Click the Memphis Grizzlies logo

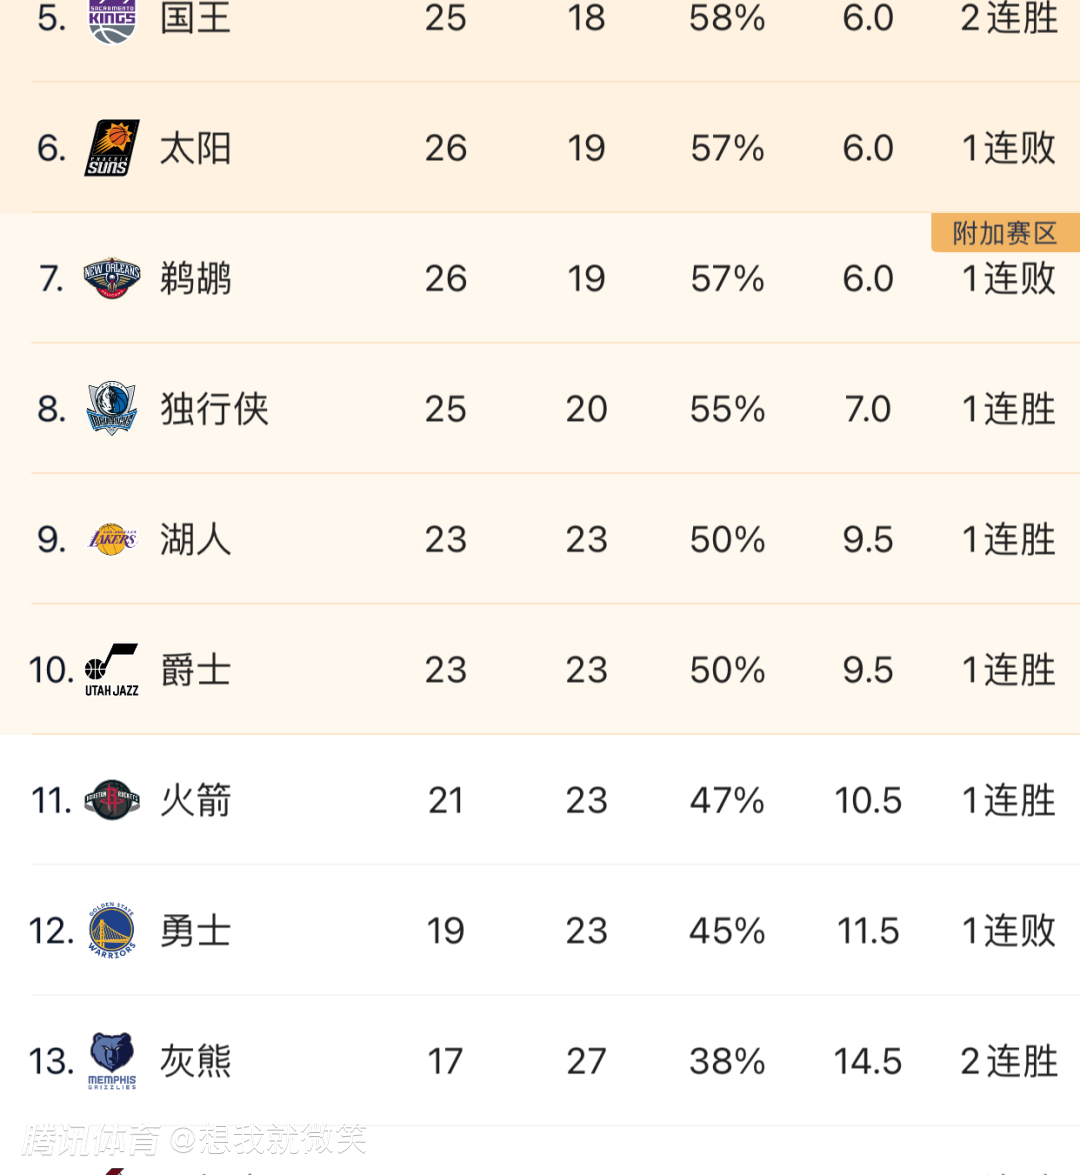coord(112,1060)
